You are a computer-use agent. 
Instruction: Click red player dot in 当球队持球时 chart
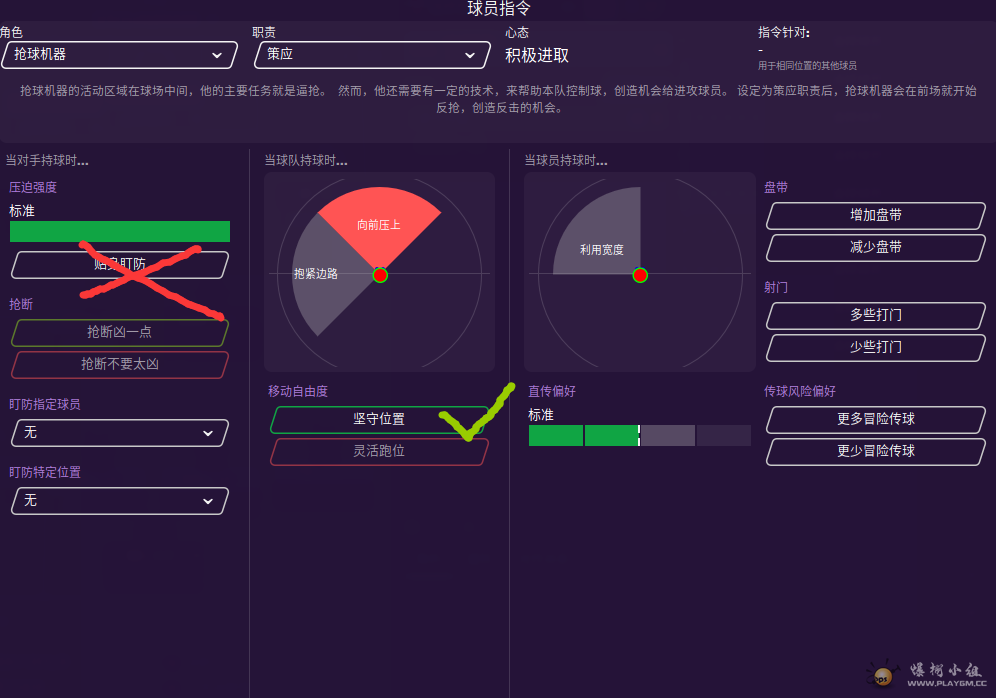pos(380,275)
